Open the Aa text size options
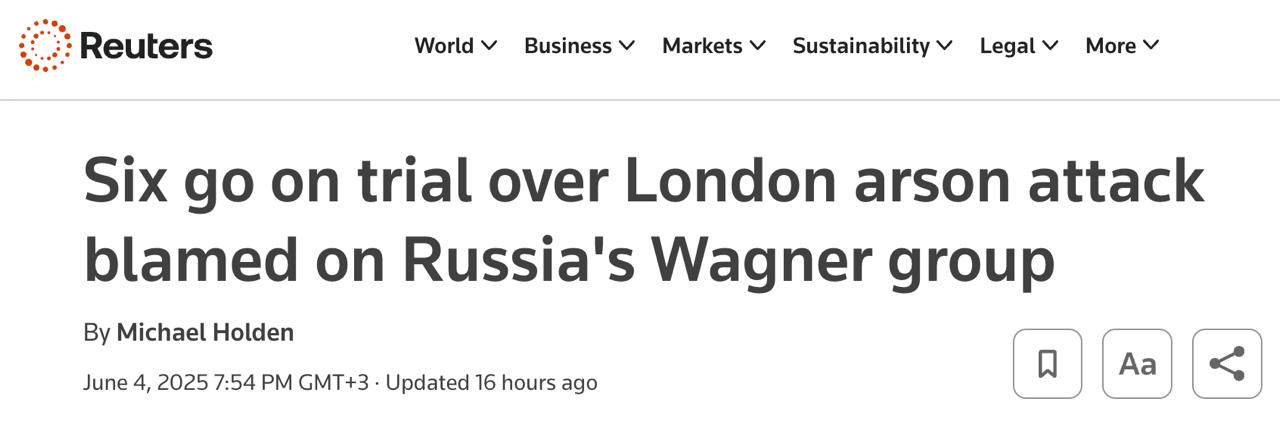Viewport: 1280px width, 421px height. 1137,364
